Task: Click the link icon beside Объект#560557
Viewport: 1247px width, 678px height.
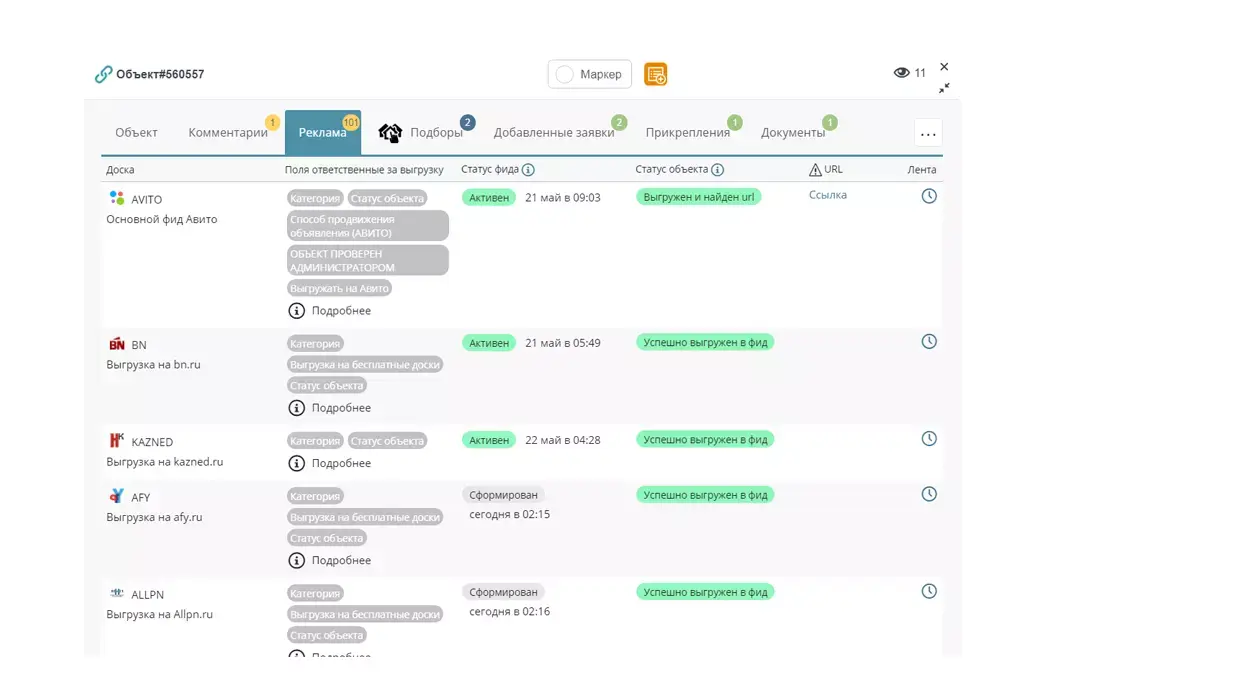Action: tap(103, 74)
